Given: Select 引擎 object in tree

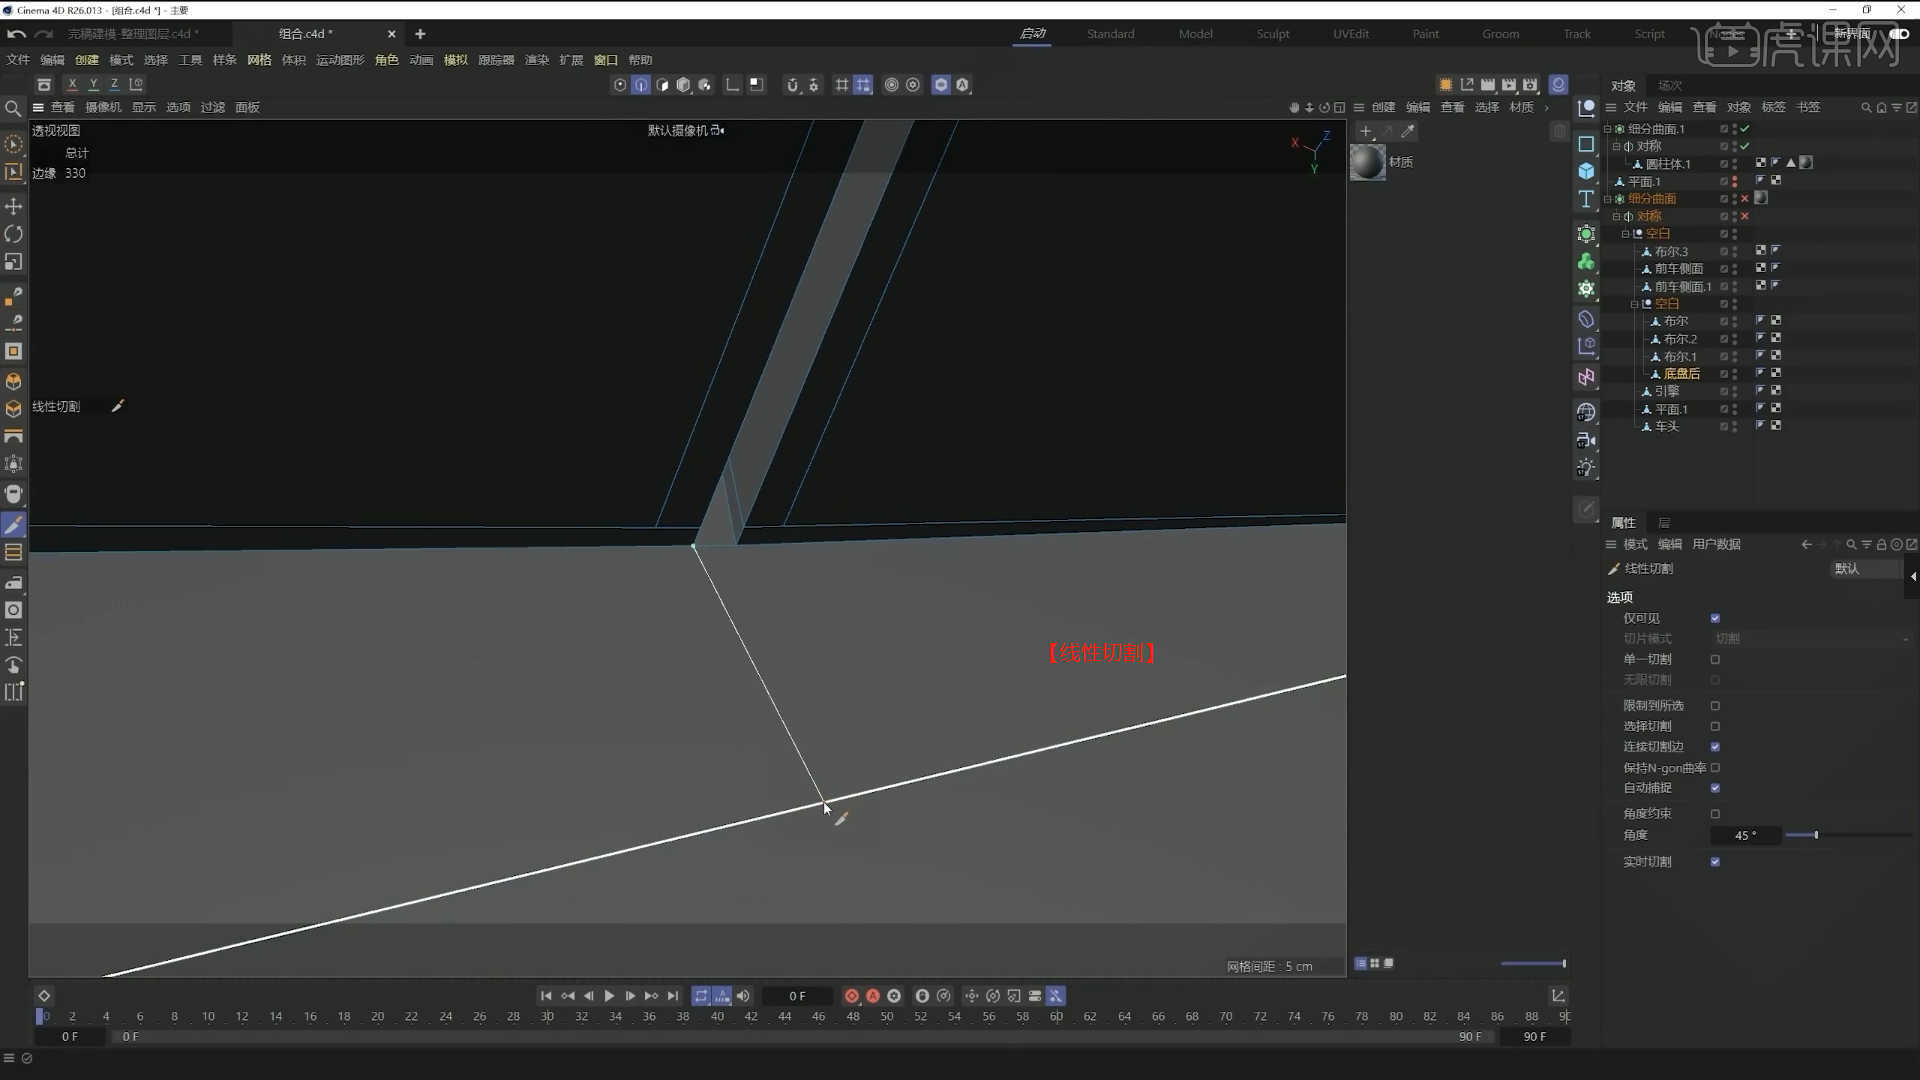Looking at the screenshot, I should pyautogui.click(x=1667, y=391).
